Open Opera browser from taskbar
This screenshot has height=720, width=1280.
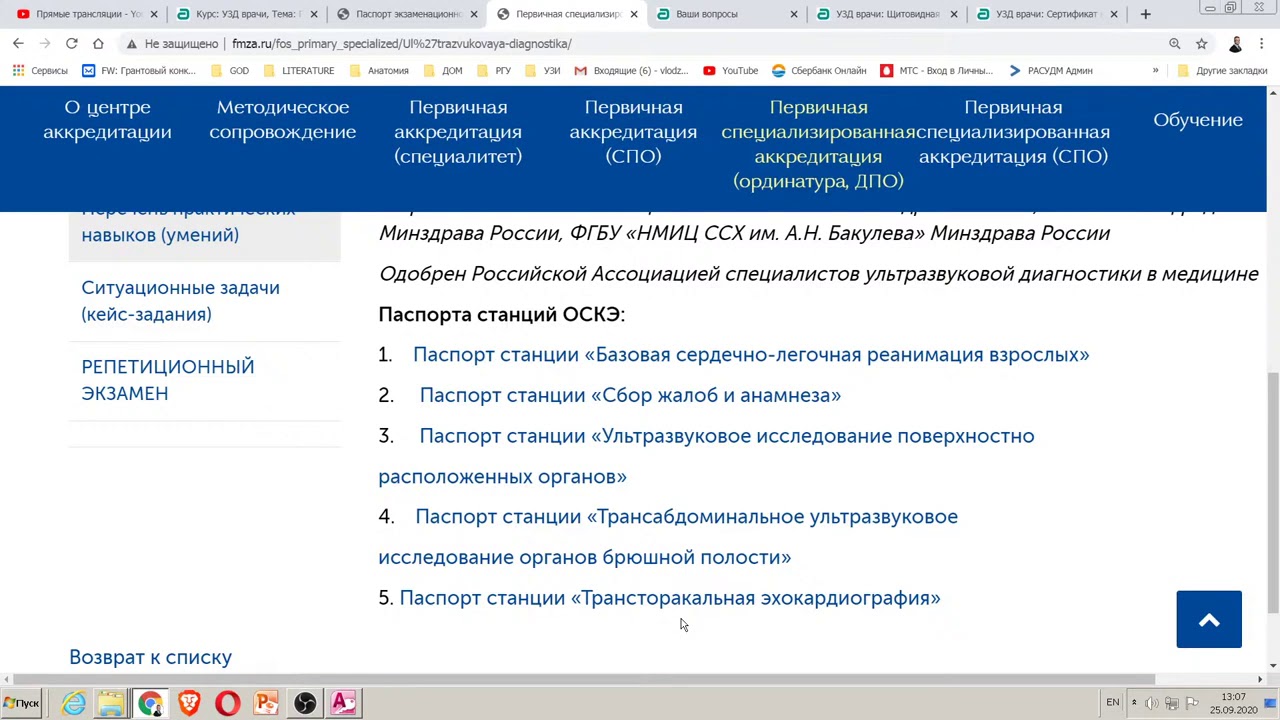tap(227, 703)
